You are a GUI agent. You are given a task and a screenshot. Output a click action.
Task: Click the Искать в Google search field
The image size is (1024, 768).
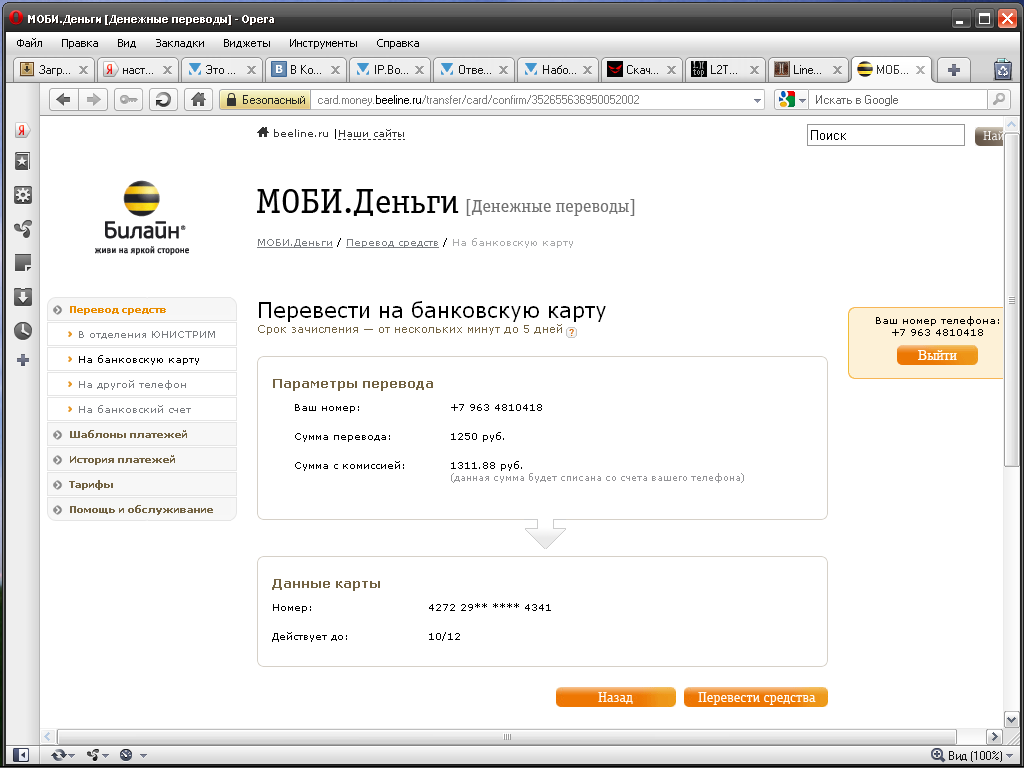point(898,100)
